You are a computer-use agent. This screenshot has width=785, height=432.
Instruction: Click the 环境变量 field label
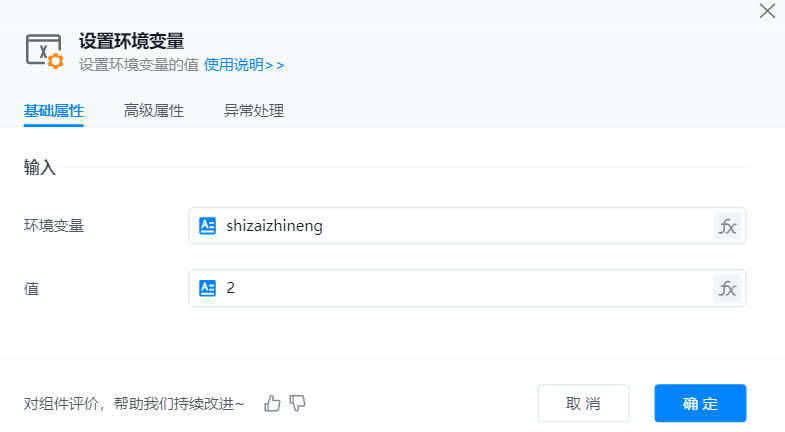(x=54, y=226)
